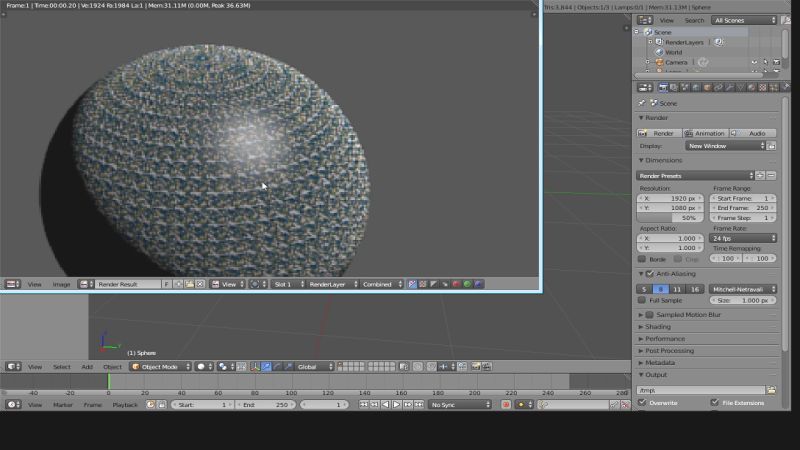Click the play animation button
This screenshot has height=450, width=800.
point(396,405)
